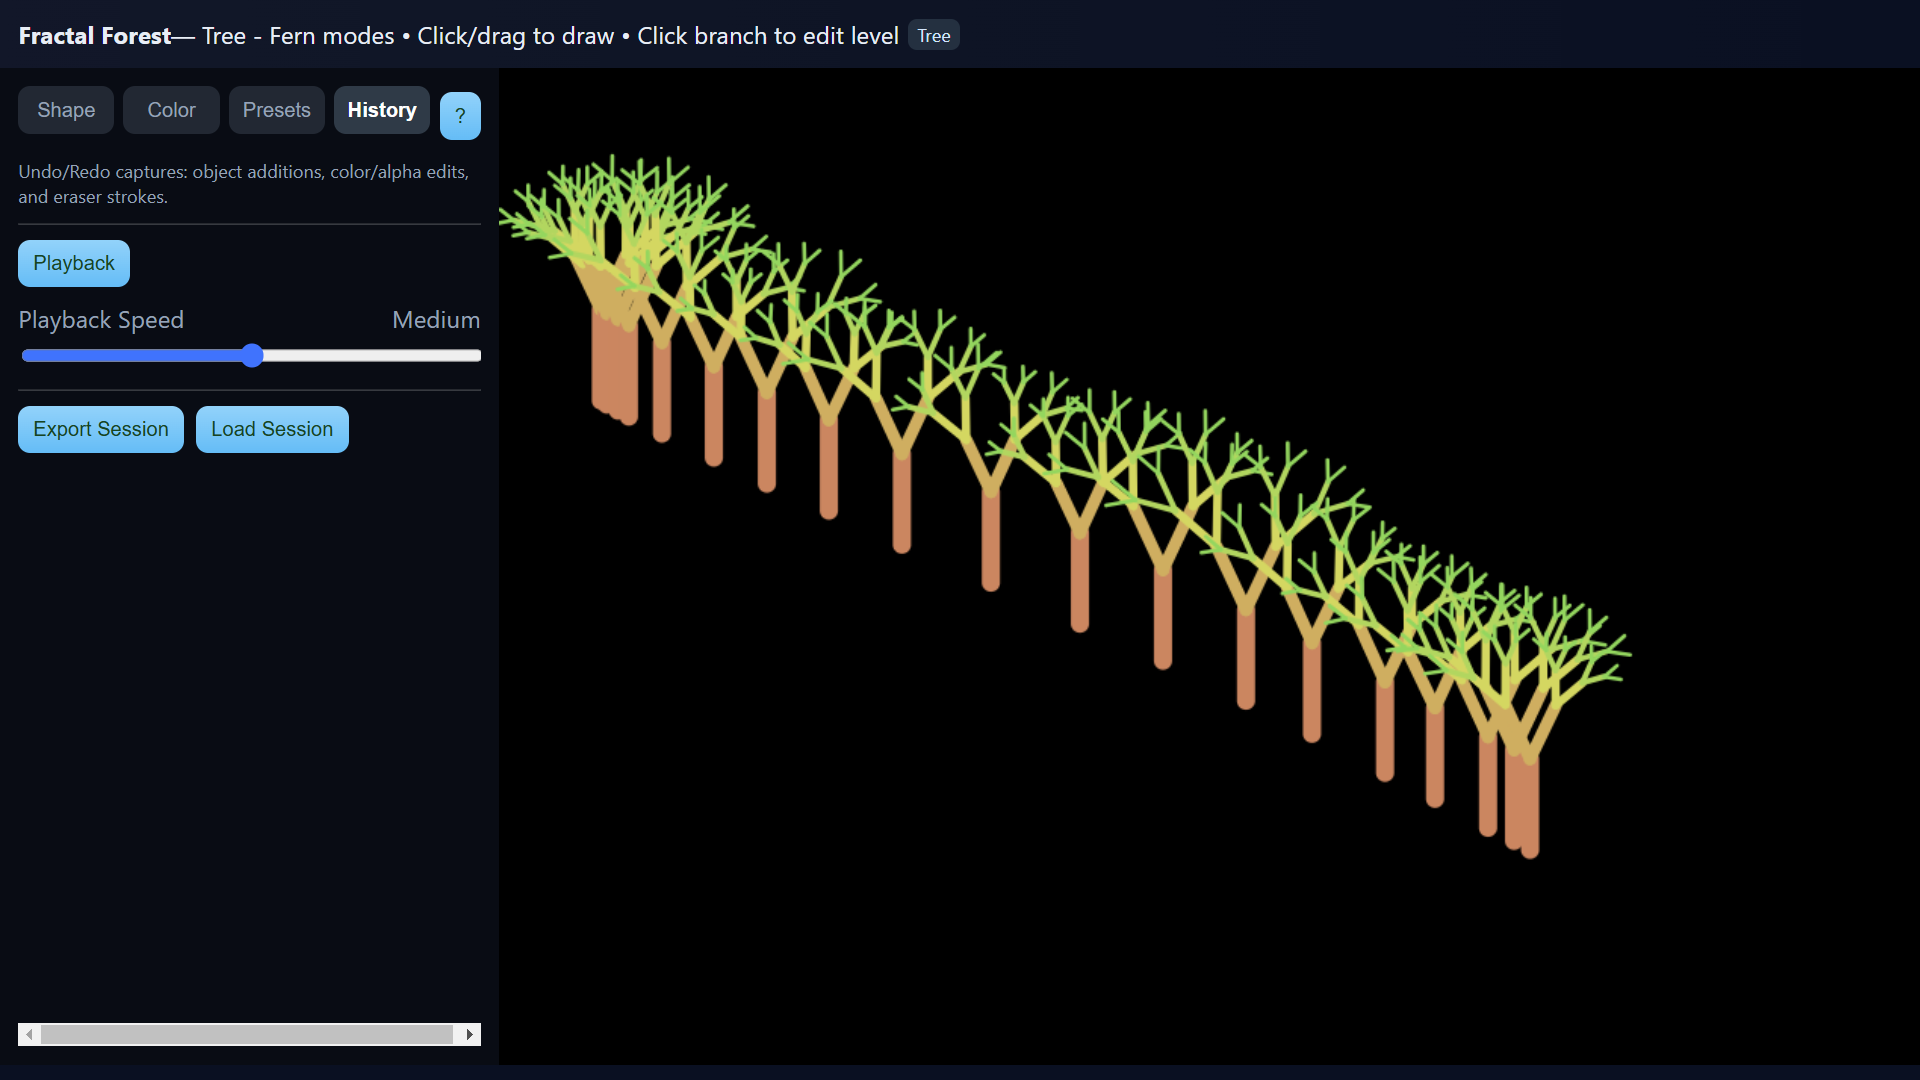Switch to the Shape tab
This screenshot has width=1920, height=1080.
pyautogui.click(x=66, y=110)
